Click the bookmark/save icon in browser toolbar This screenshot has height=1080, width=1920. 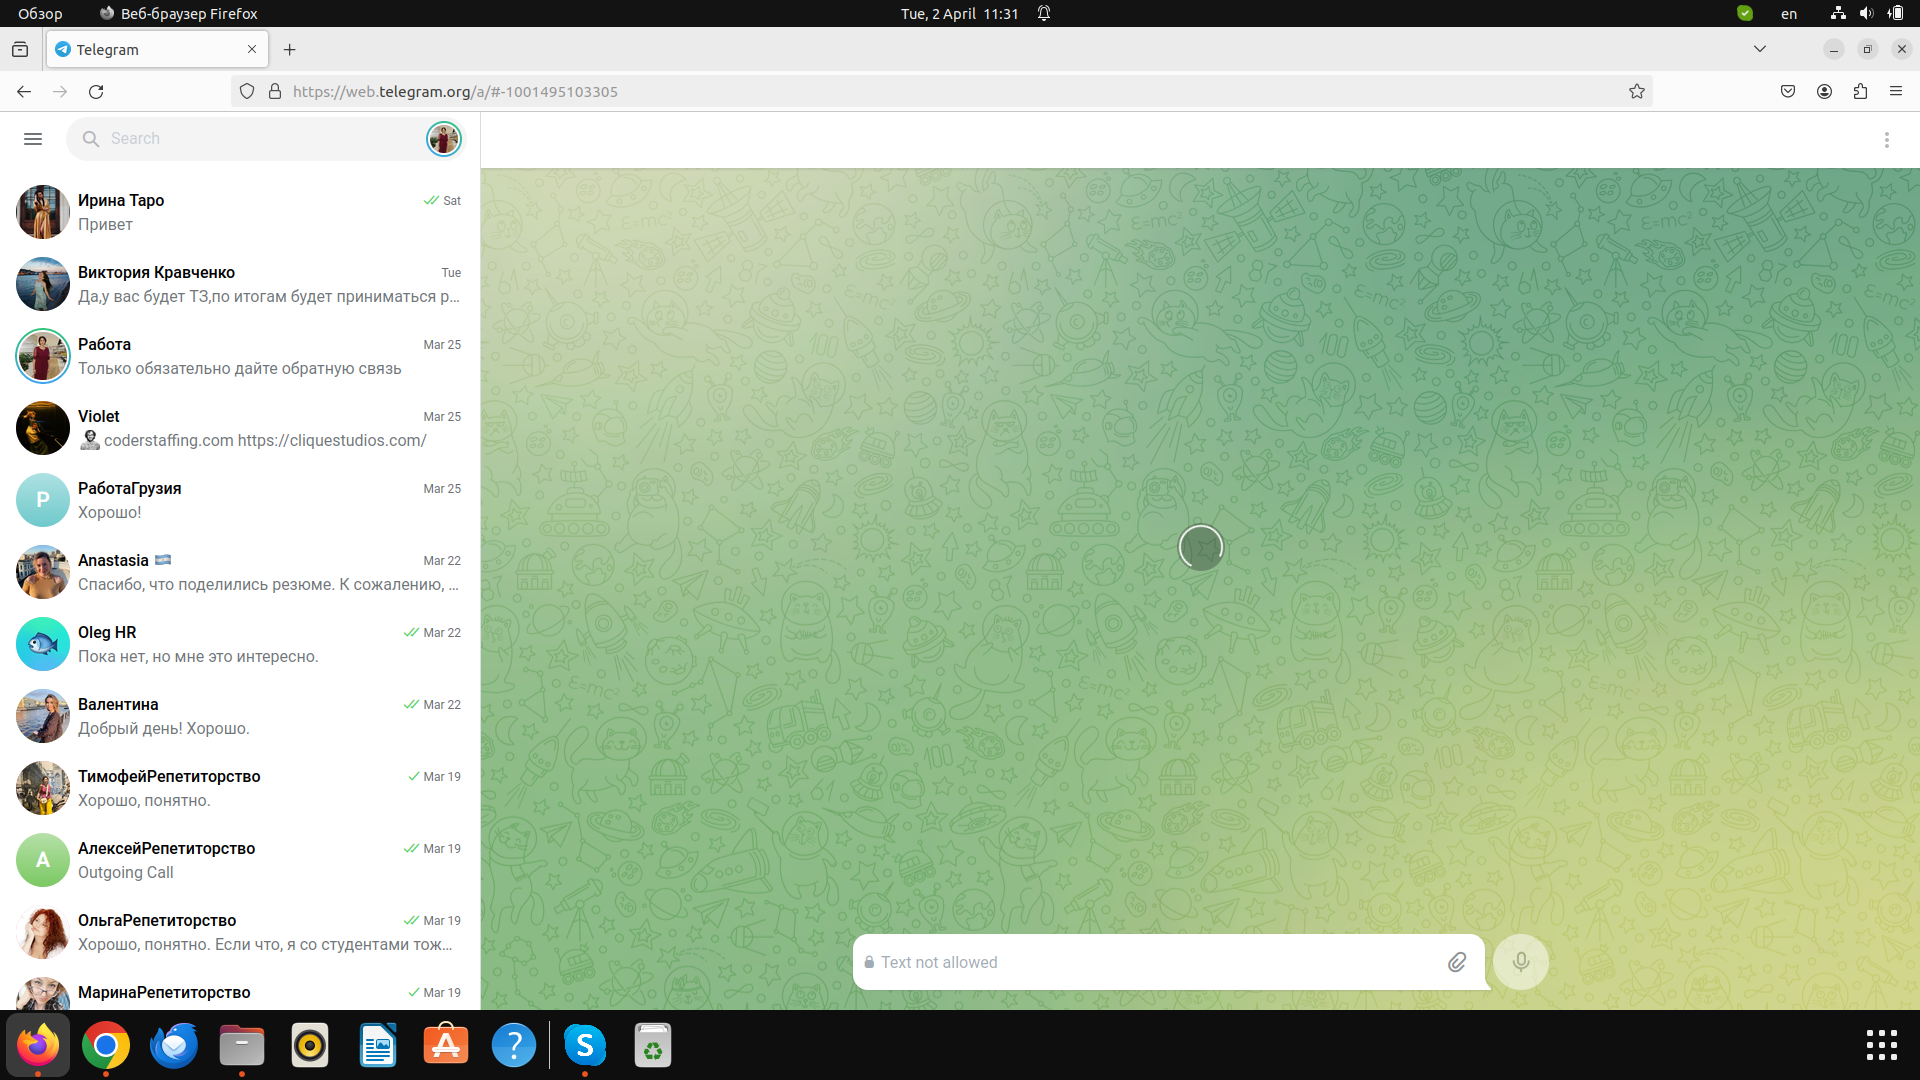tap(1636, 91)
